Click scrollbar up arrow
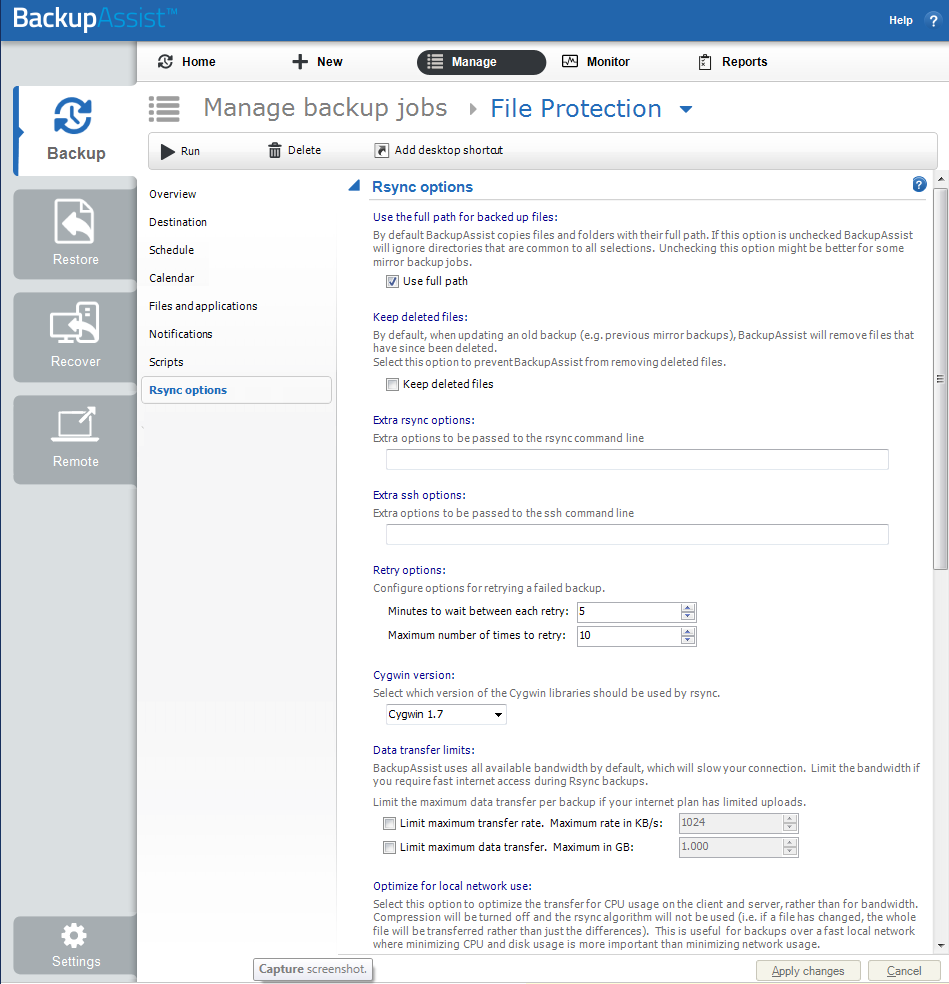Screen dimensions: 949x984 click(940, 179)
